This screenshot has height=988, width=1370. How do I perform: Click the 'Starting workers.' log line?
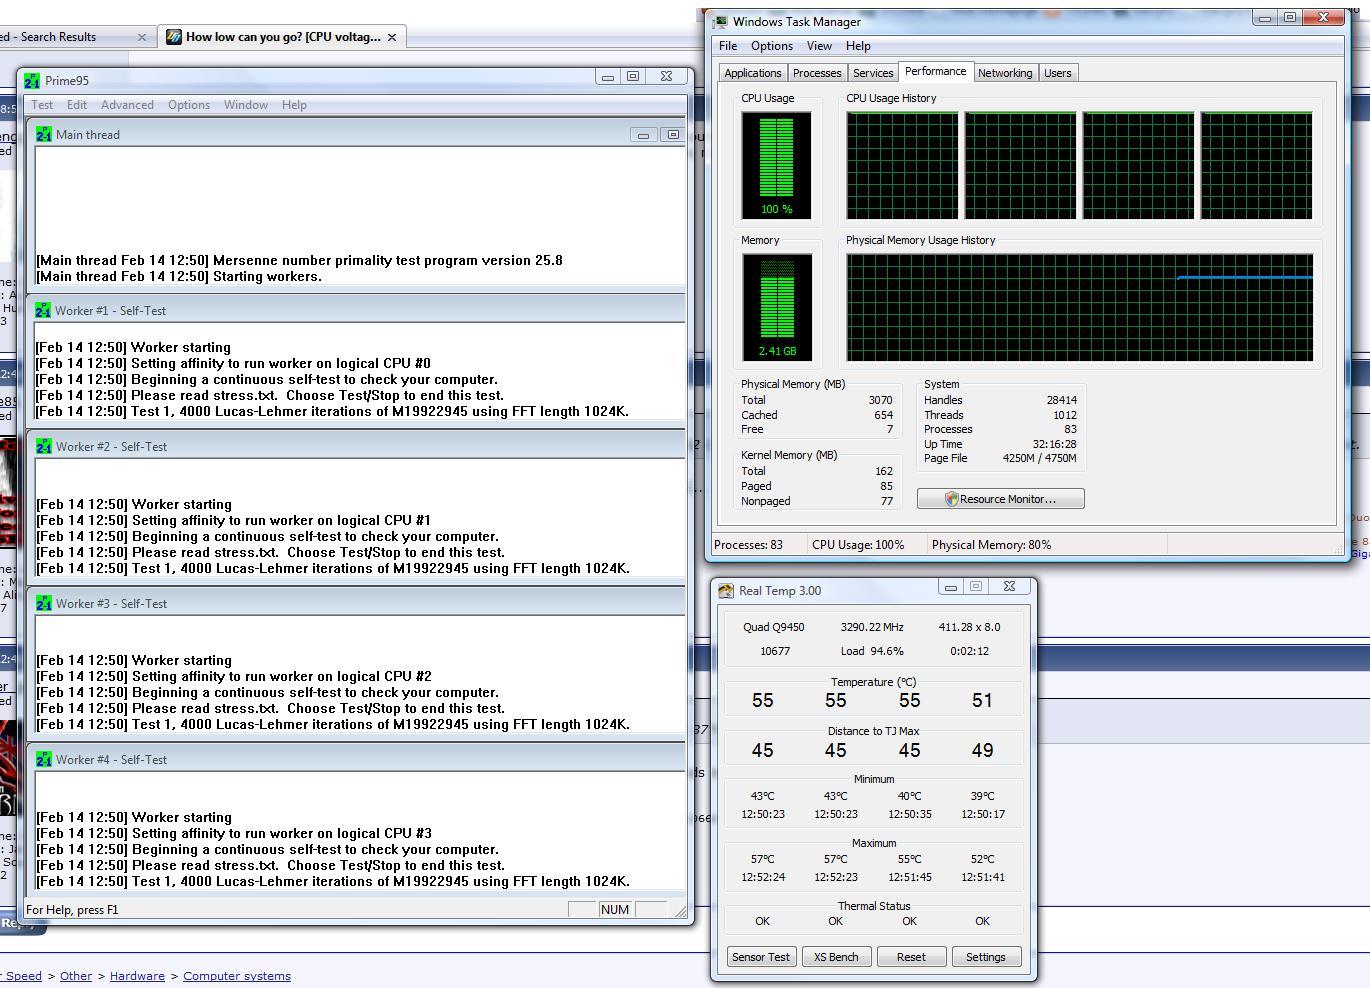(x=267, y=277)
